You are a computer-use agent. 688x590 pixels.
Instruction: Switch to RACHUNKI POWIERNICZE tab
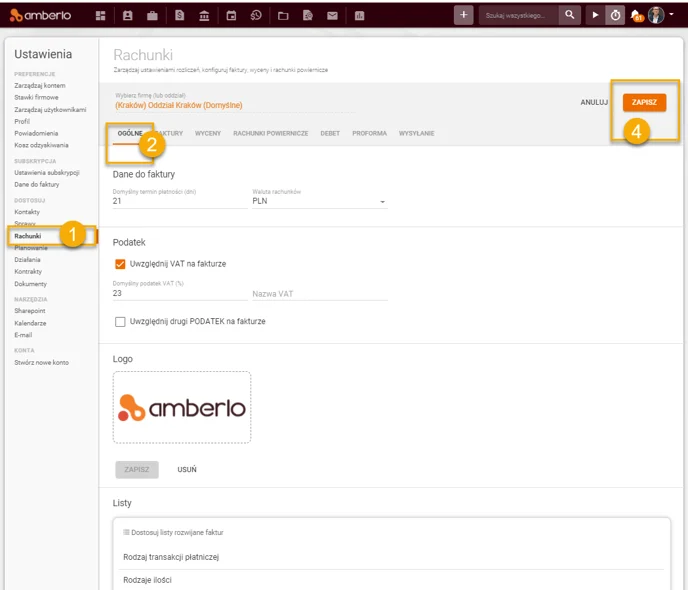271,133
